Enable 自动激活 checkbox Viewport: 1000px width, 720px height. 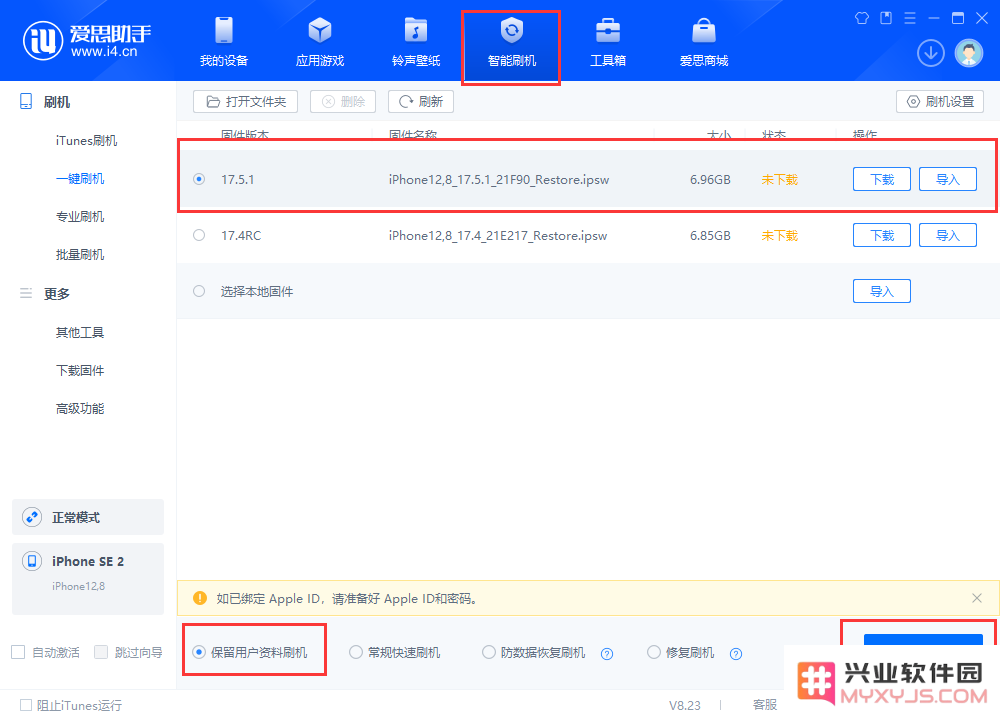click(18, 652)
